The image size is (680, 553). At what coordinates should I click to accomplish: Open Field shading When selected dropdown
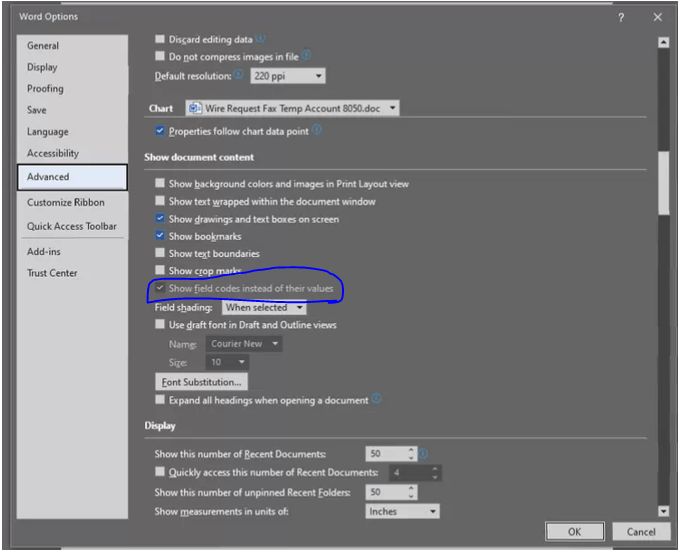(264, 308)
